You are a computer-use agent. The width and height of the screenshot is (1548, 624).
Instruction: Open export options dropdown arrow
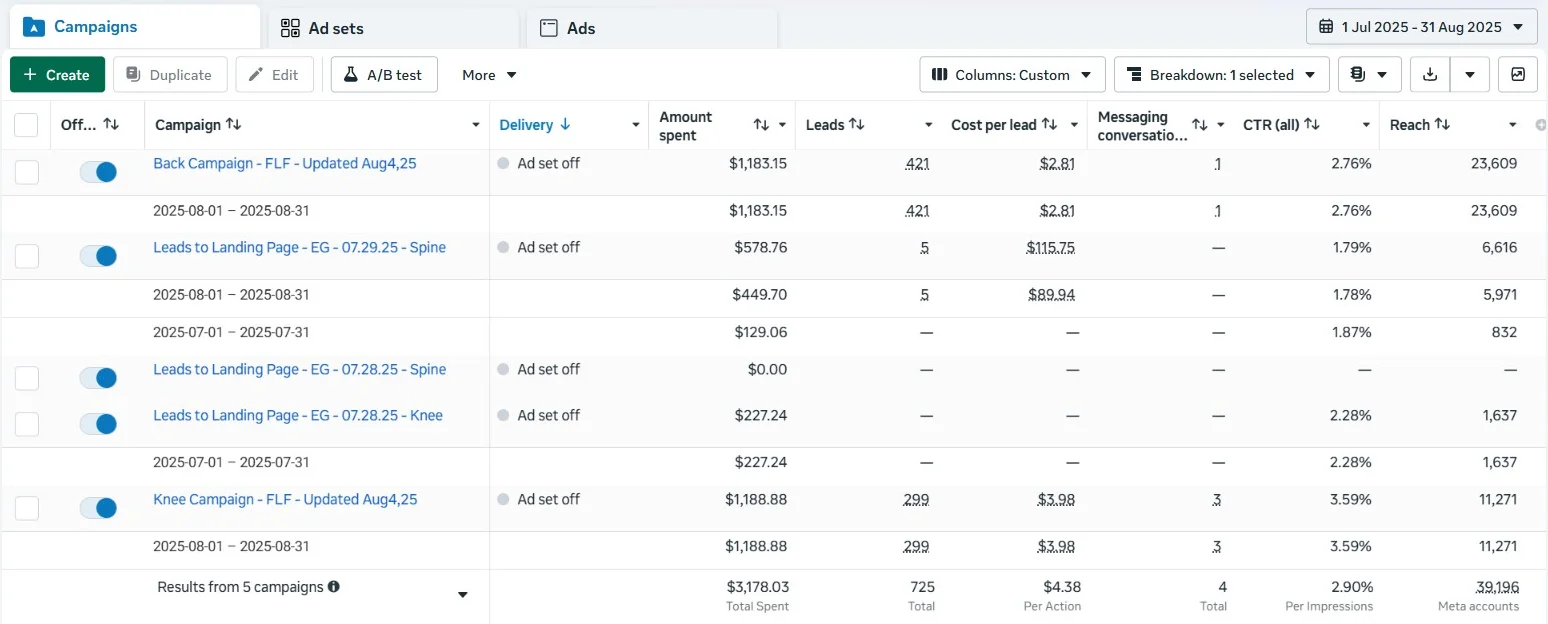click(1470, 75)
